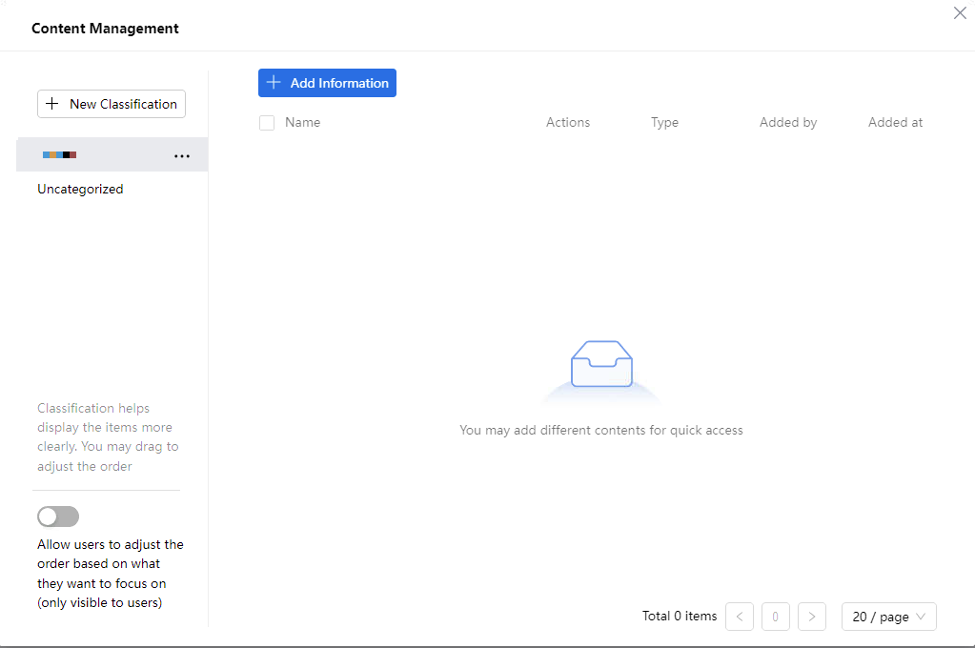Click the plus icon in New Classification
This screenshot has width=976, height=648.
tap(53, 104)
